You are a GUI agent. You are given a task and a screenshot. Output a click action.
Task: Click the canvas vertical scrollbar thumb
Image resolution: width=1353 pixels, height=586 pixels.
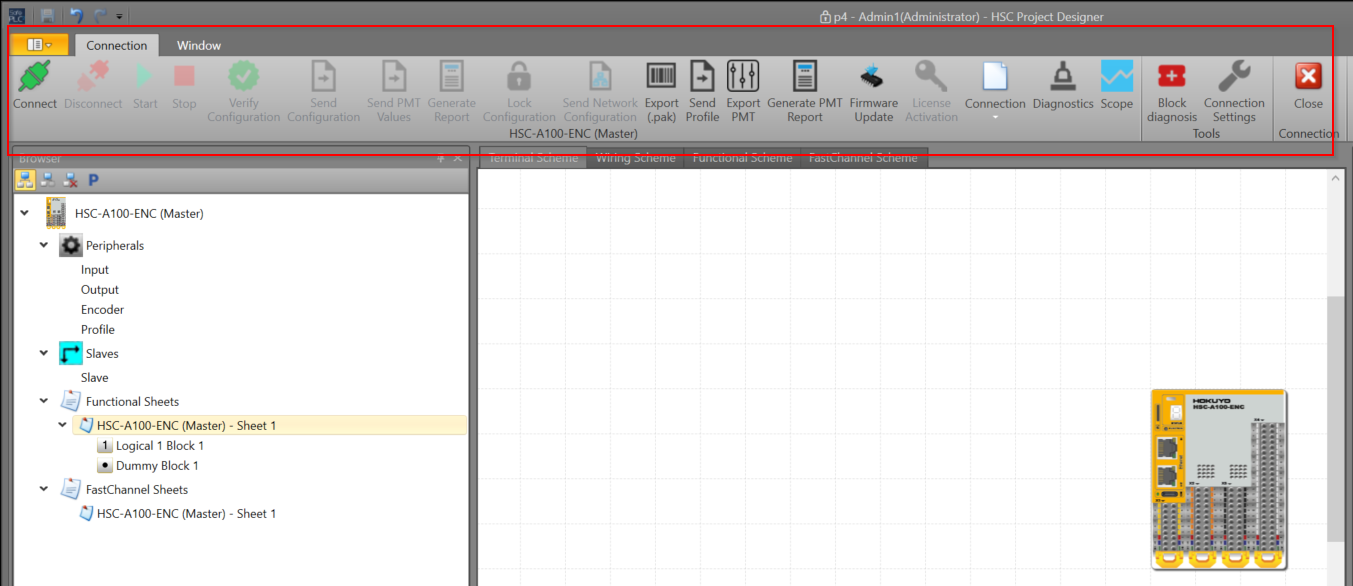1337,420
